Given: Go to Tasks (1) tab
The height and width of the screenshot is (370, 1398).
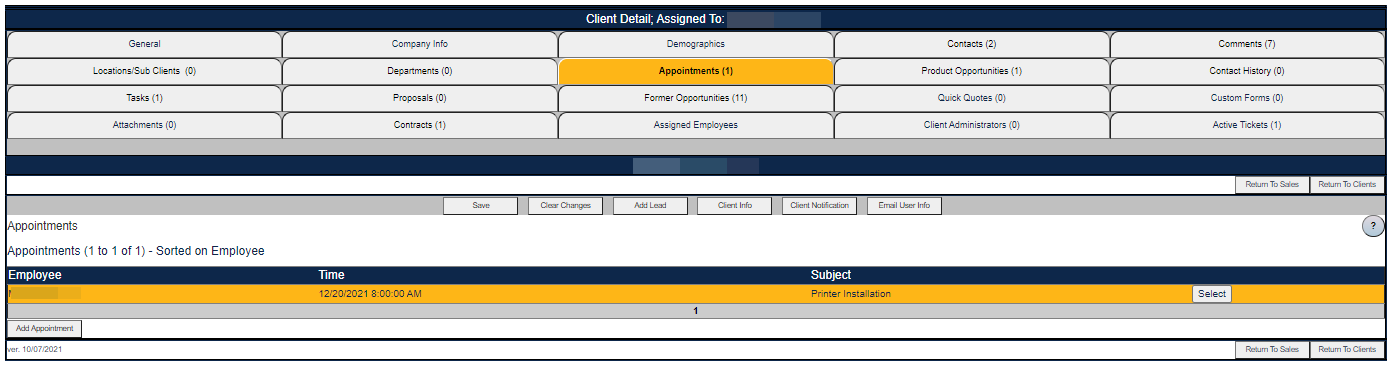Looking at the screenshot, I should pyautogui.click(x=144, y=98).
